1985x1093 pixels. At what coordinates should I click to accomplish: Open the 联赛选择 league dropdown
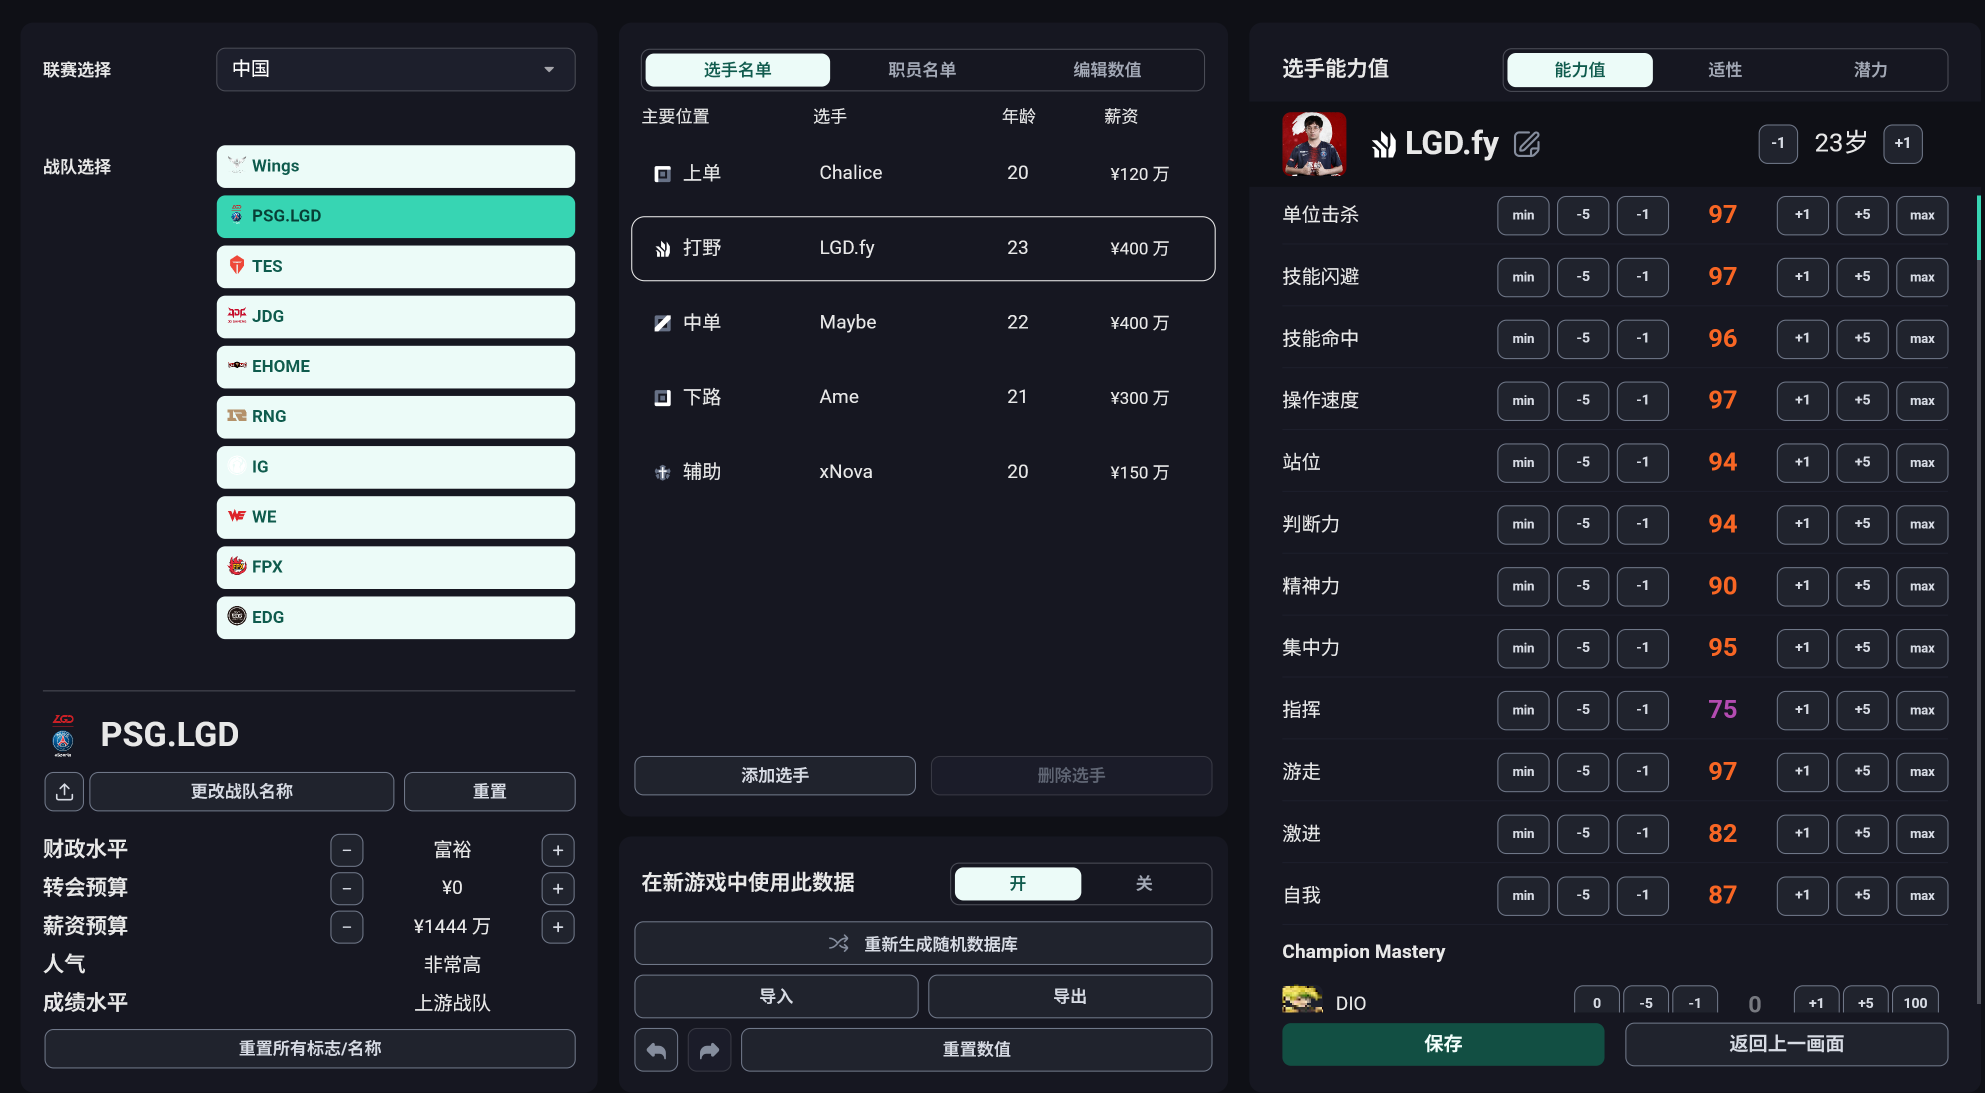[x=396, y=69]
